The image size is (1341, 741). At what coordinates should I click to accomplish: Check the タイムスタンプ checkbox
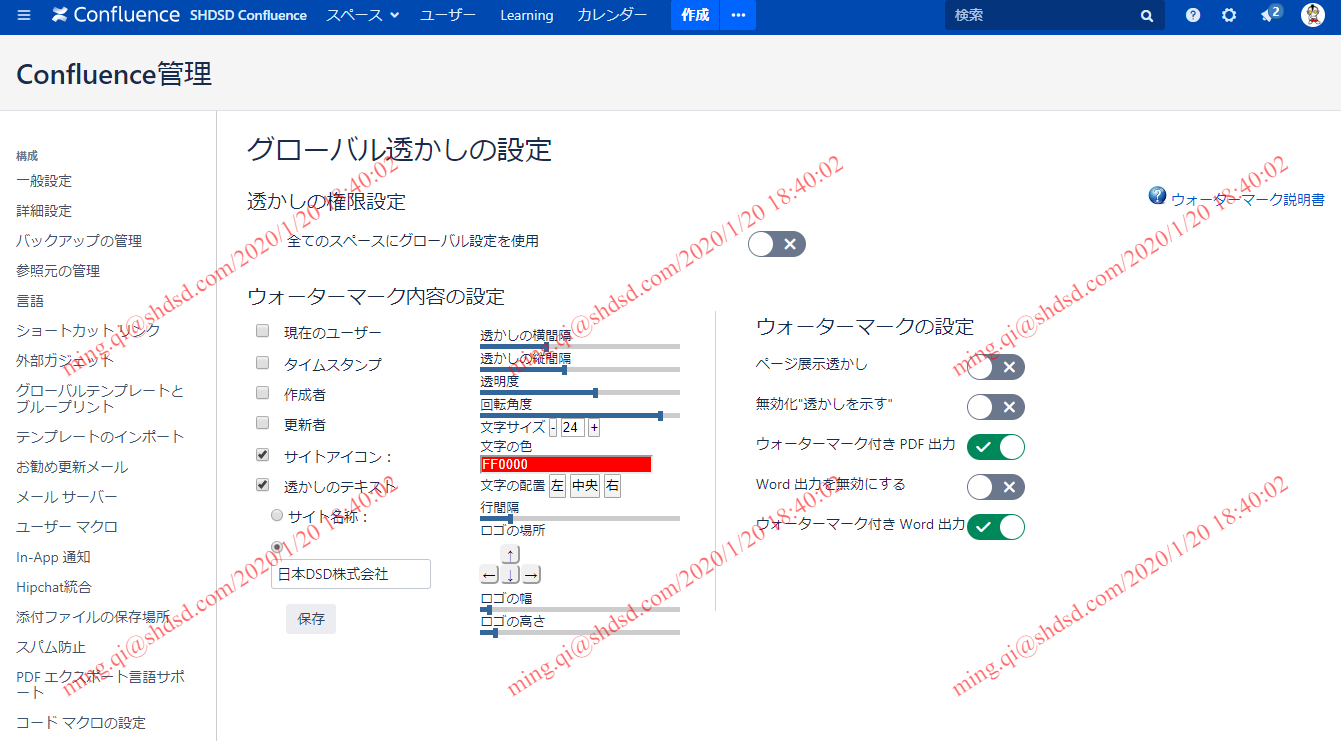pyautogui.click(x=262, y=362)
